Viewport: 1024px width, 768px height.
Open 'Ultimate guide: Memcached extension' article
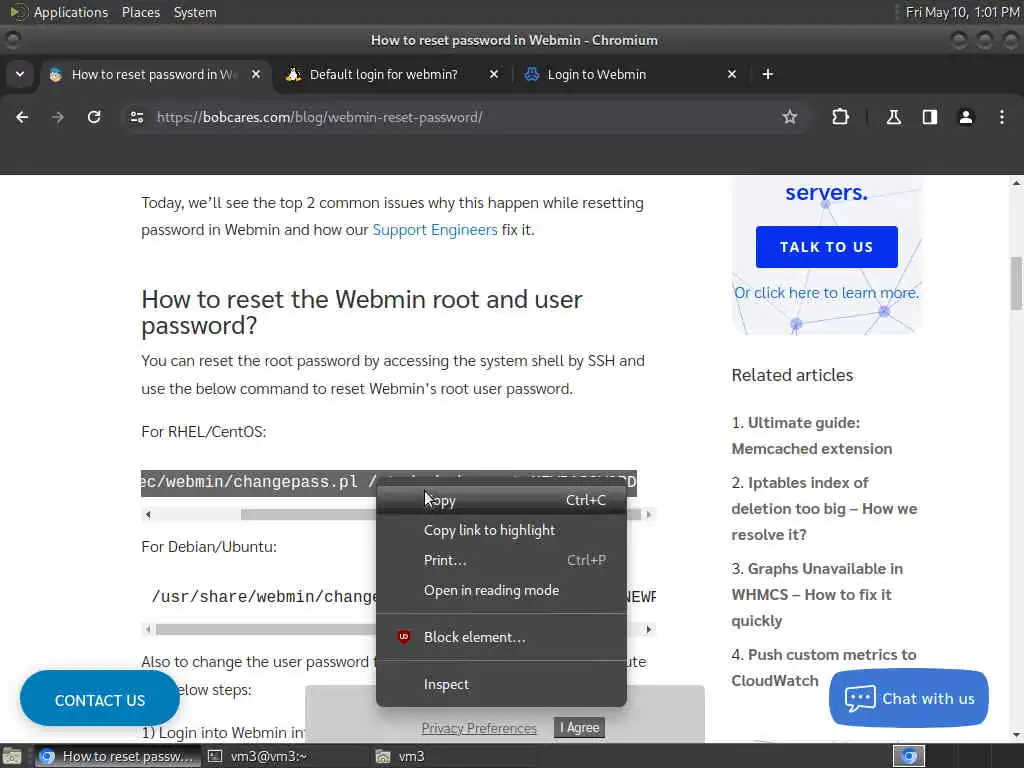(x=811, y=436)
